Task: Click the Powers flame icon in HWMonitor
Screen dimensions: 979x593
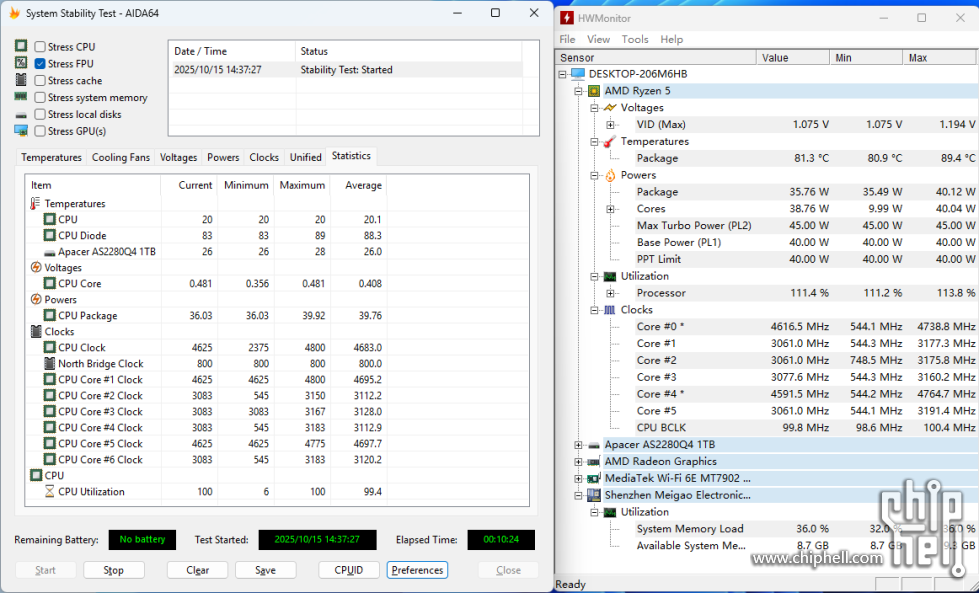Action: 609,175
